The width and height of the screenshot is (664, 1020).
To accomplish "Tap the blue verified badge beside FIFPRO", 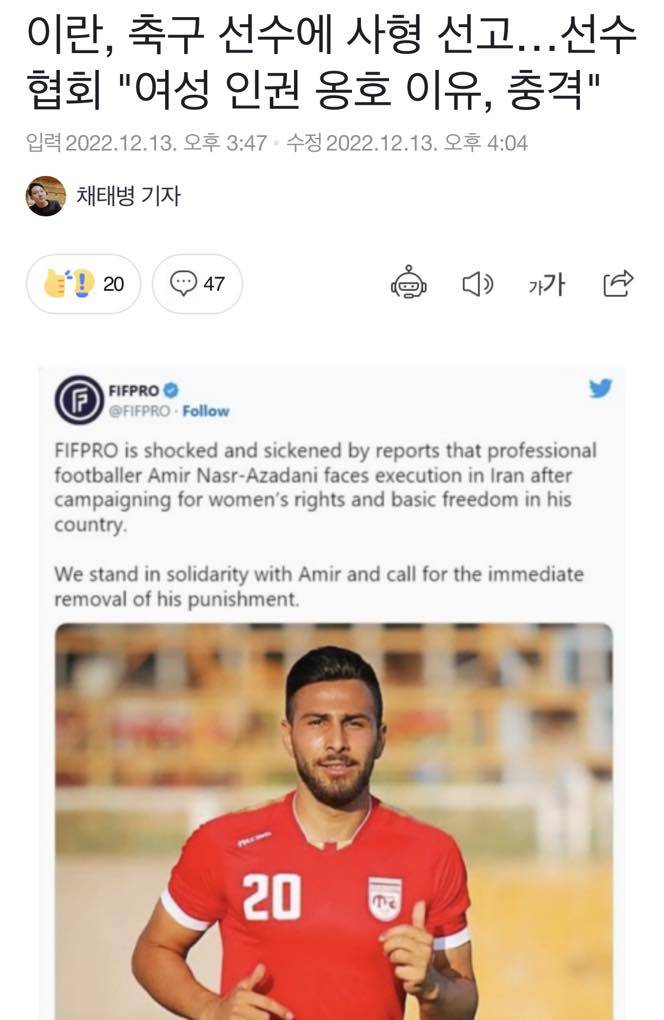I will [171, 390].
